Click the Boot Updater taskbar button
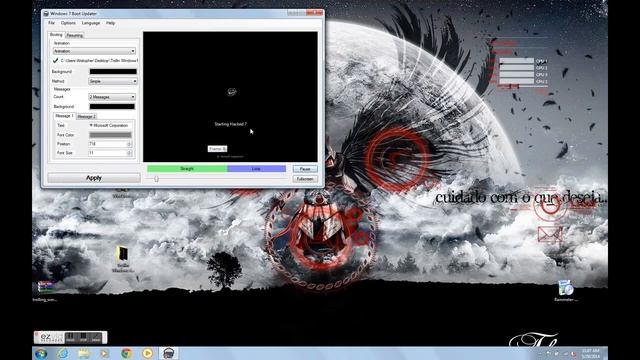 pos(169,353)
